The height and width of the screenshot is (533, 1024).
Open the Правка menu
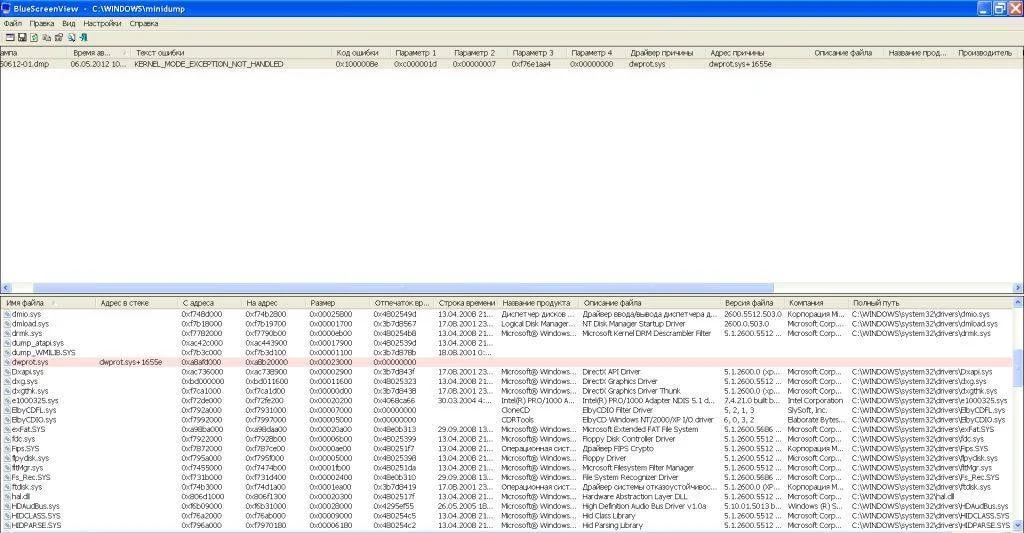coord(42,24)
